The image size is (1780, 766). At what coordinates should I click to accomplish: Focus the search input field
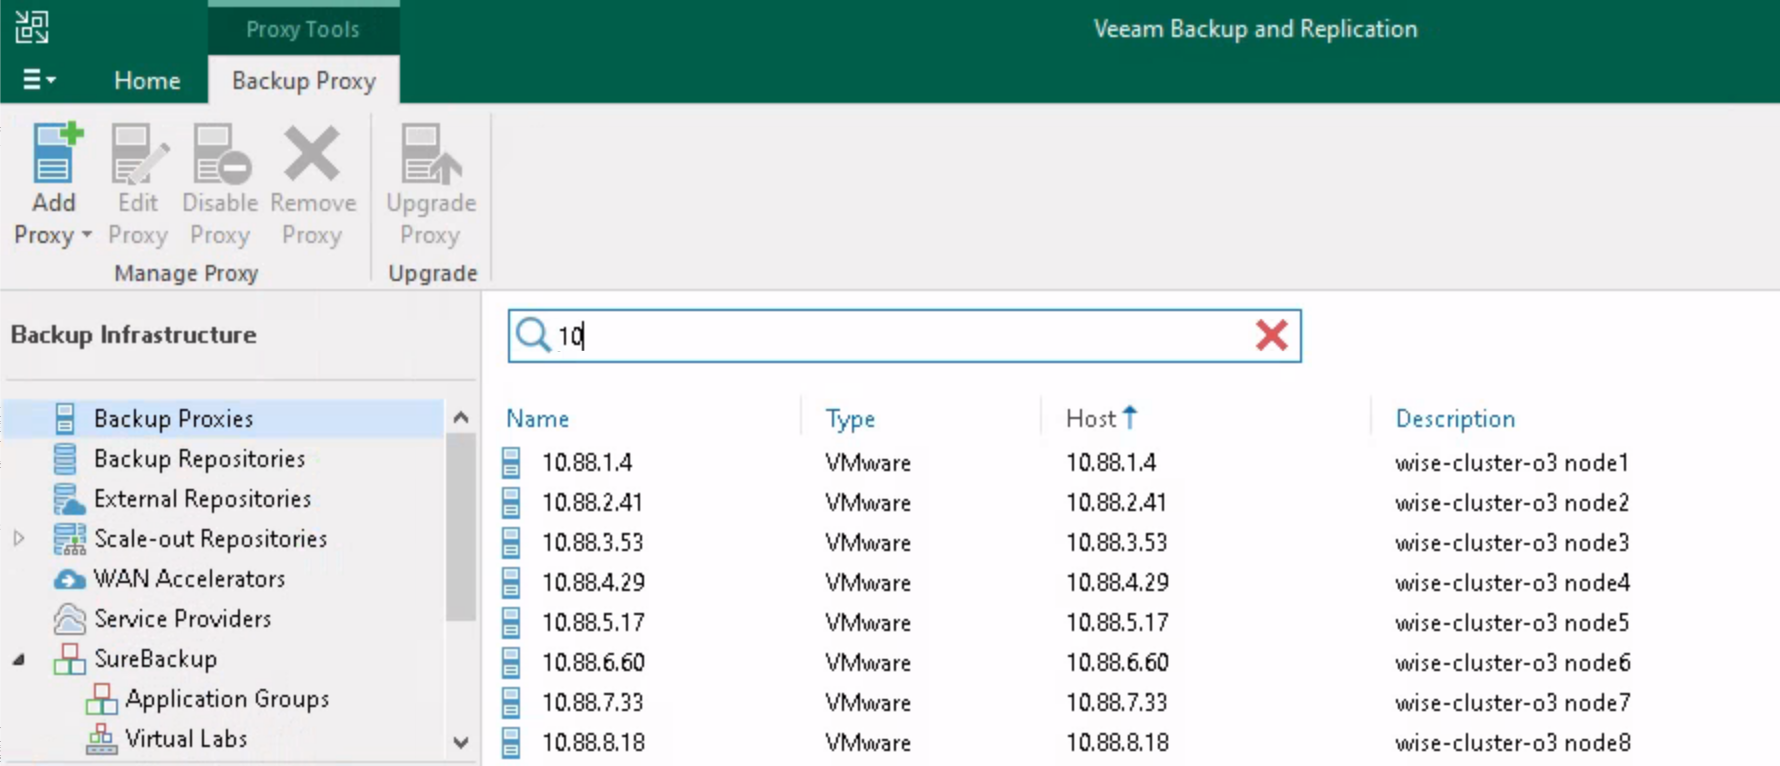coord(904,336)
